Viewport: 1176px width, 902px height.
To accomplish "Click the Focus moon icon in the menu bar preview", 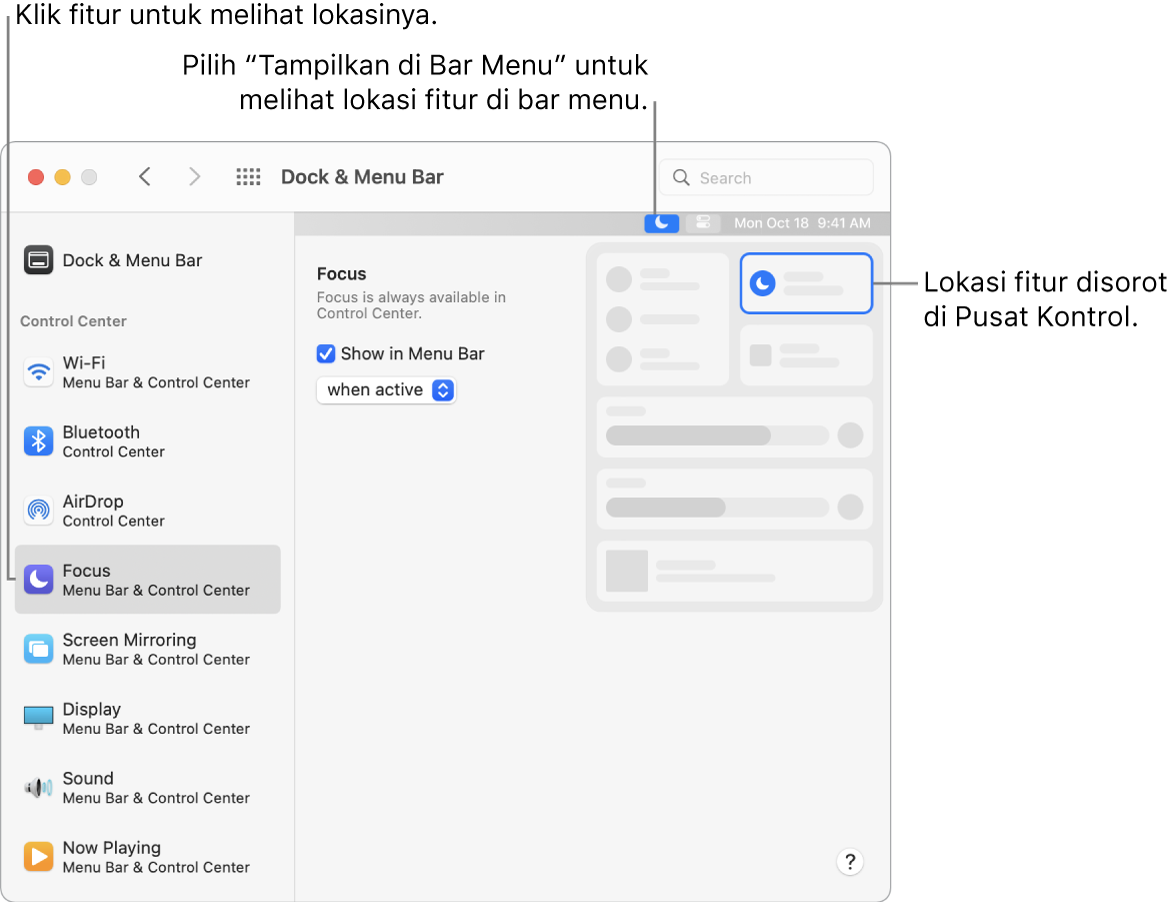I will [661, 222].
